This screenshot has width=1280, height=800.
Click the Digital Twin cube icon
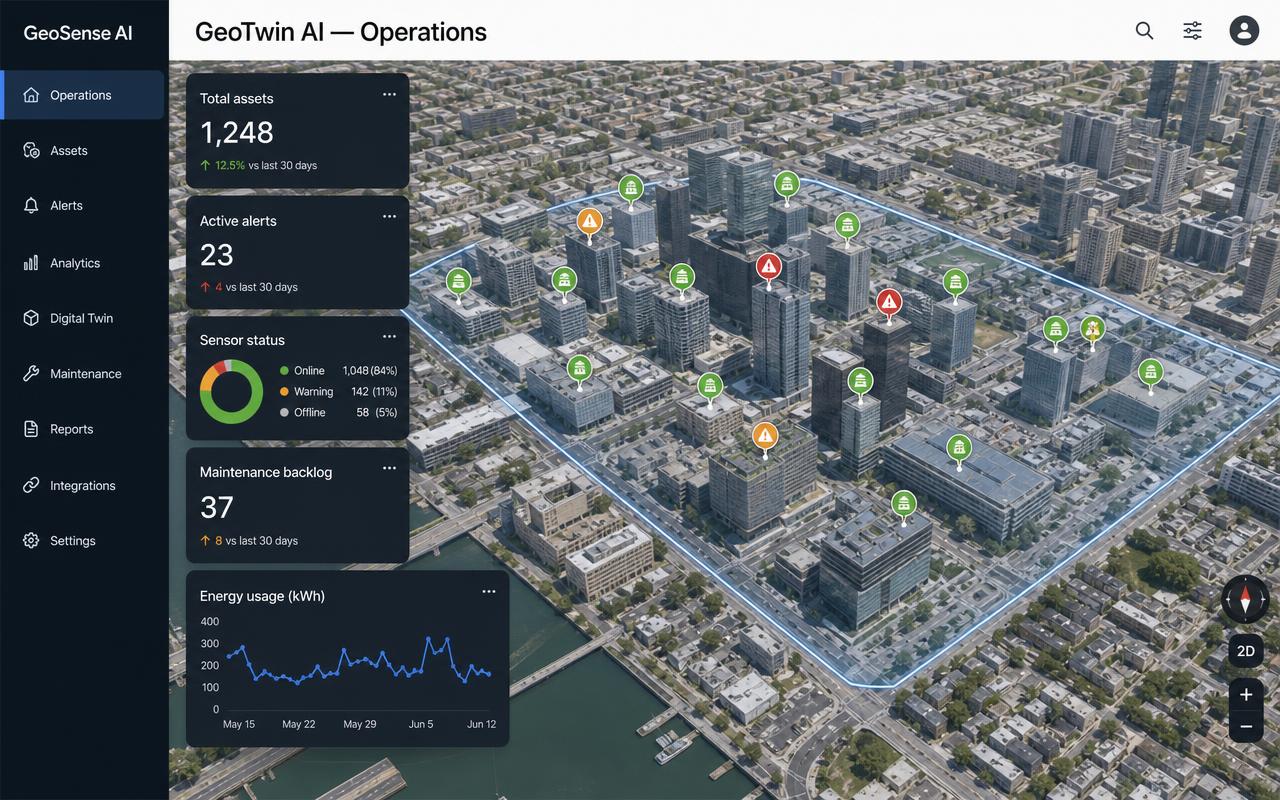click(31, 318)
